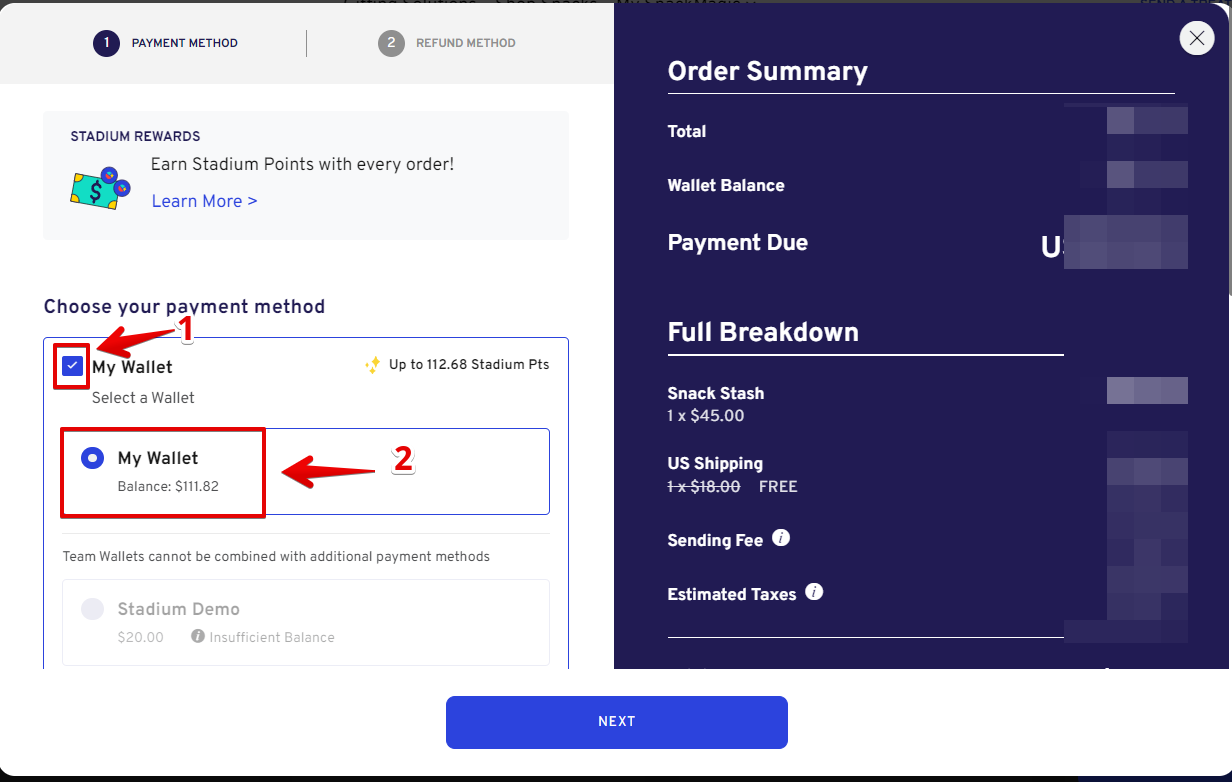
Task: Click the Stadium Demo wallet card
Action: 306,622
